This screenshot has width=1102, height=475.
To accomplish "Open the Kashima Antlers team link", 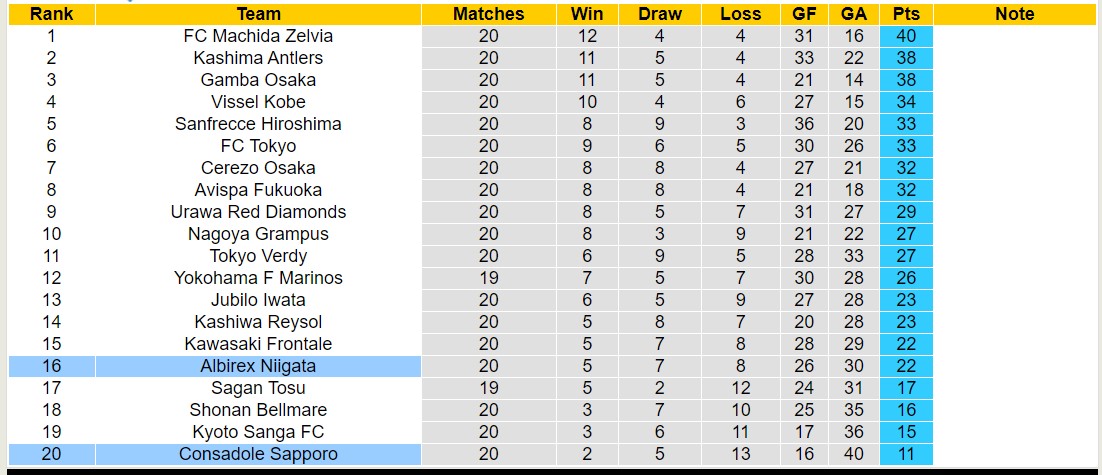I will (259, 58).
